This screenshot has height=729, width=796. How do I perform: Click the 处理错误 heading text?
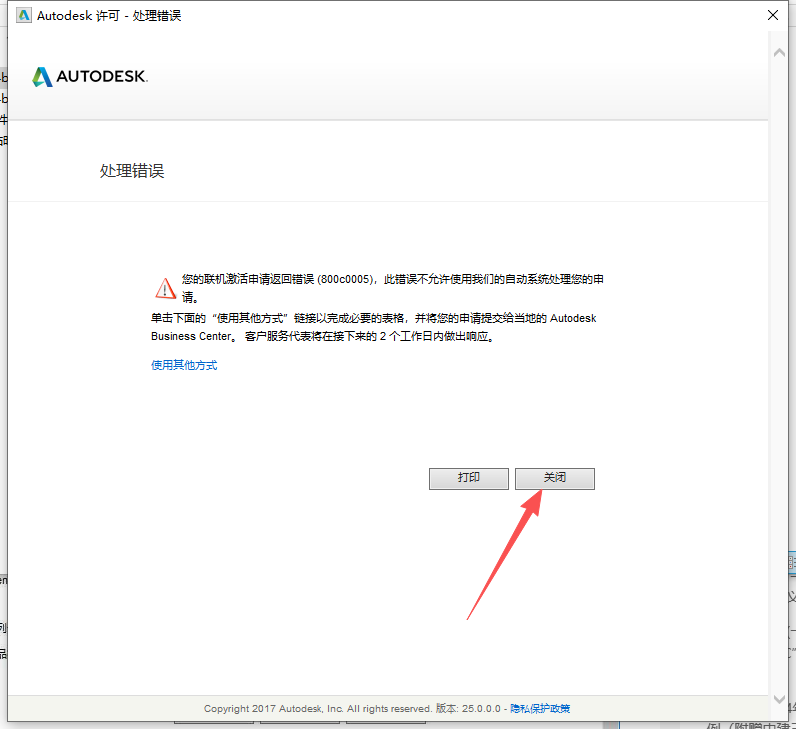coord(132,171)
